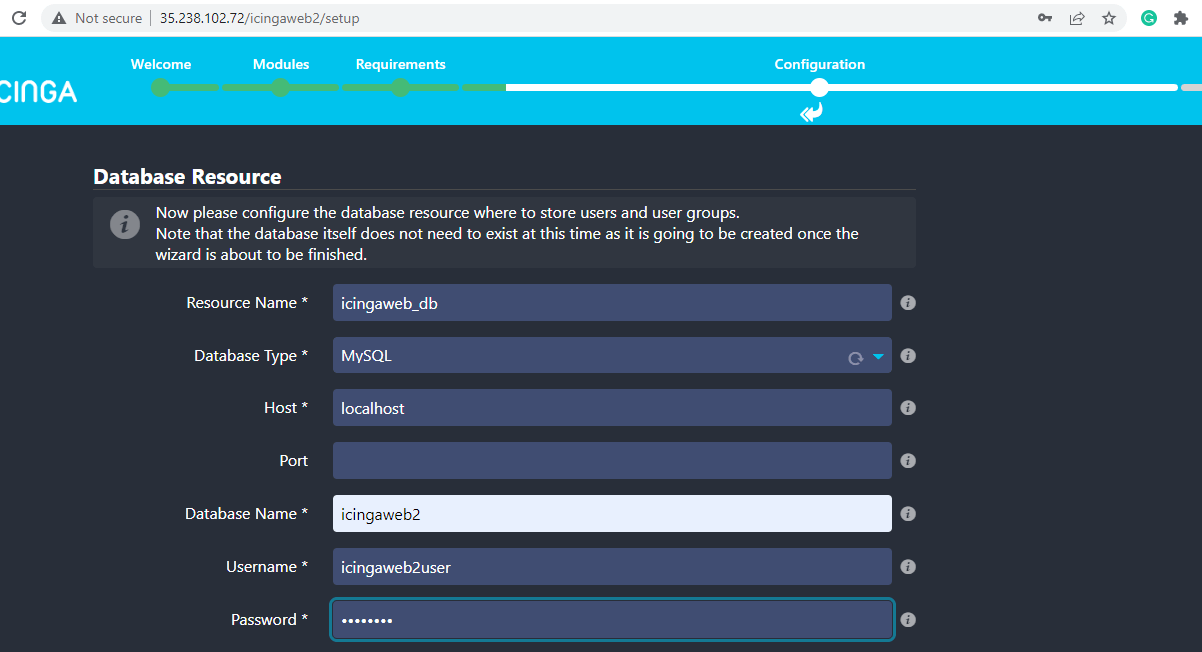Click the Configuration progress marker circle
Screen dimensions: 1202x652
click(x=820, y=88)
